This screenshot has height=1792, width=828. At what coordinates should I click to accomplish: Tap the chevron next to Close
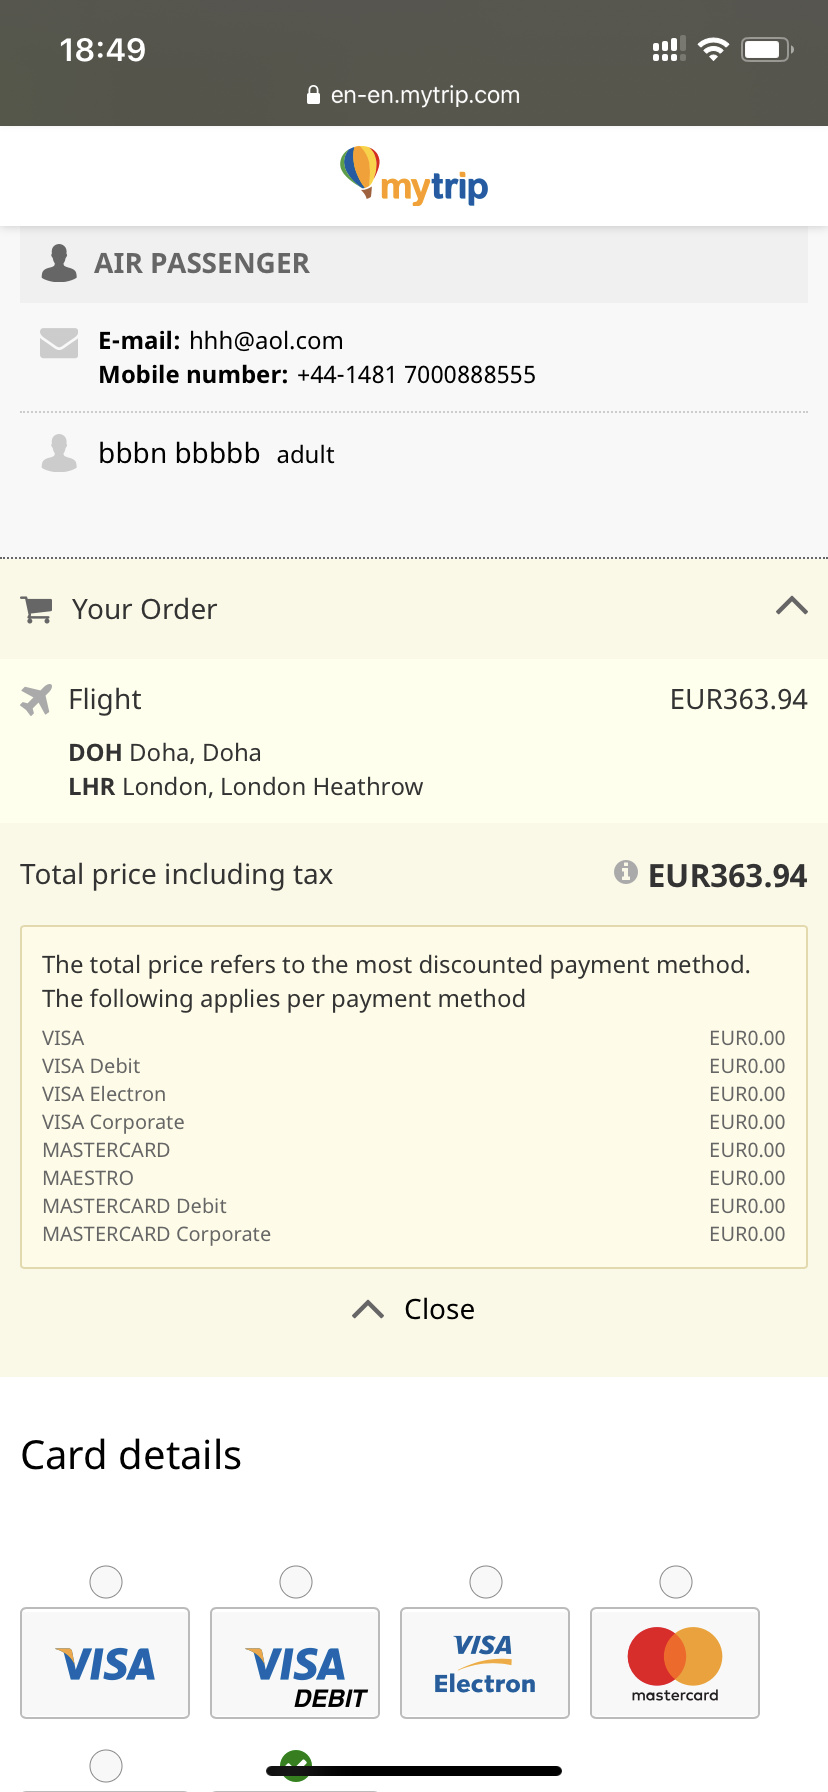368,1309
